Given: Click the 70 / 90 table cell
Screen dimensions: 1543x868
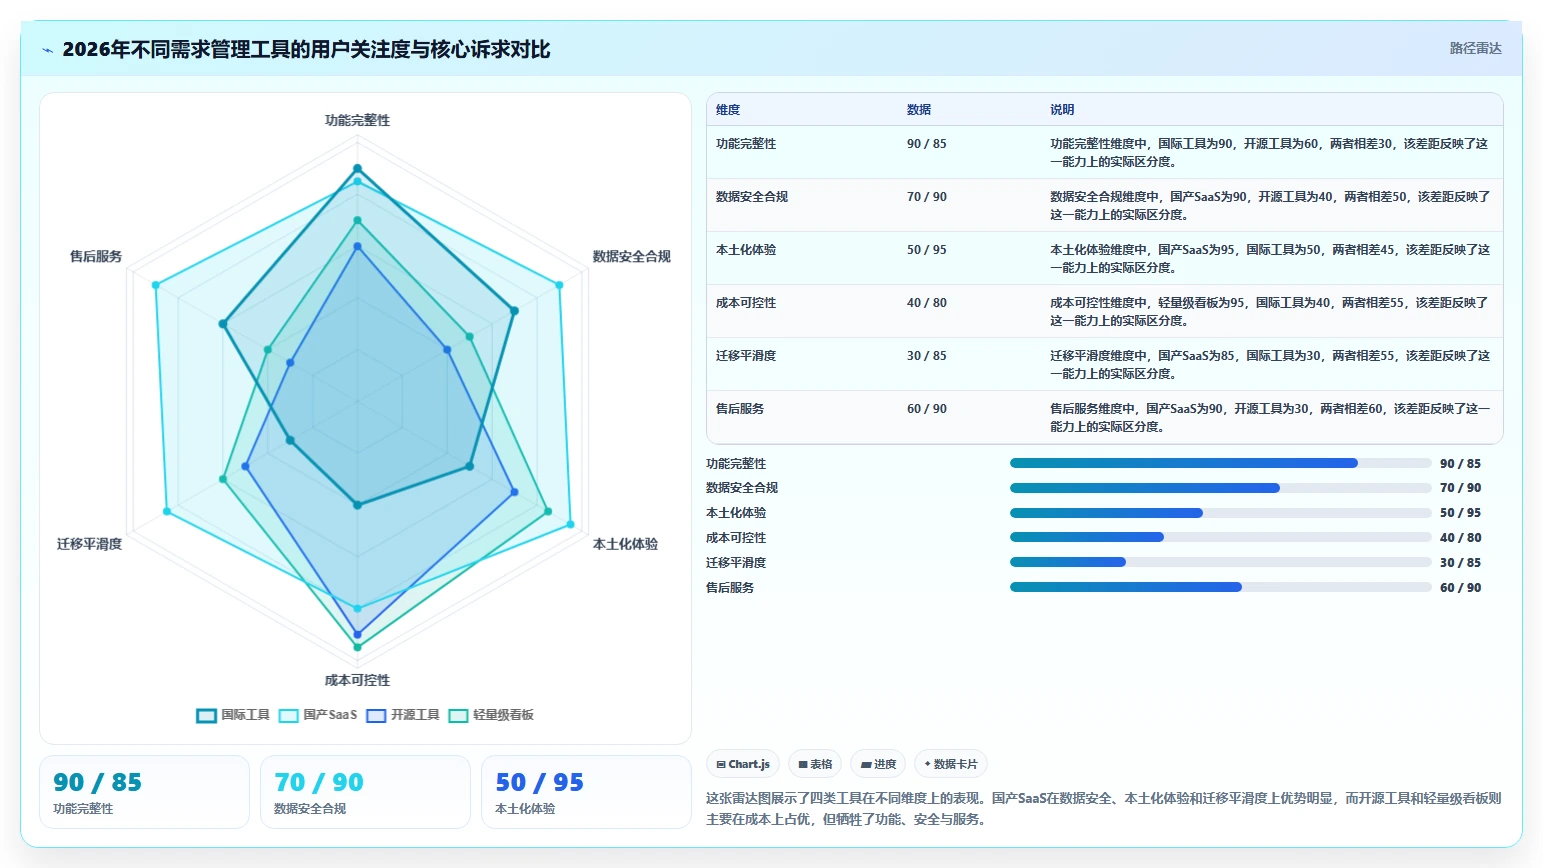Looking at the screenshot, I should (x=927, y=197).
